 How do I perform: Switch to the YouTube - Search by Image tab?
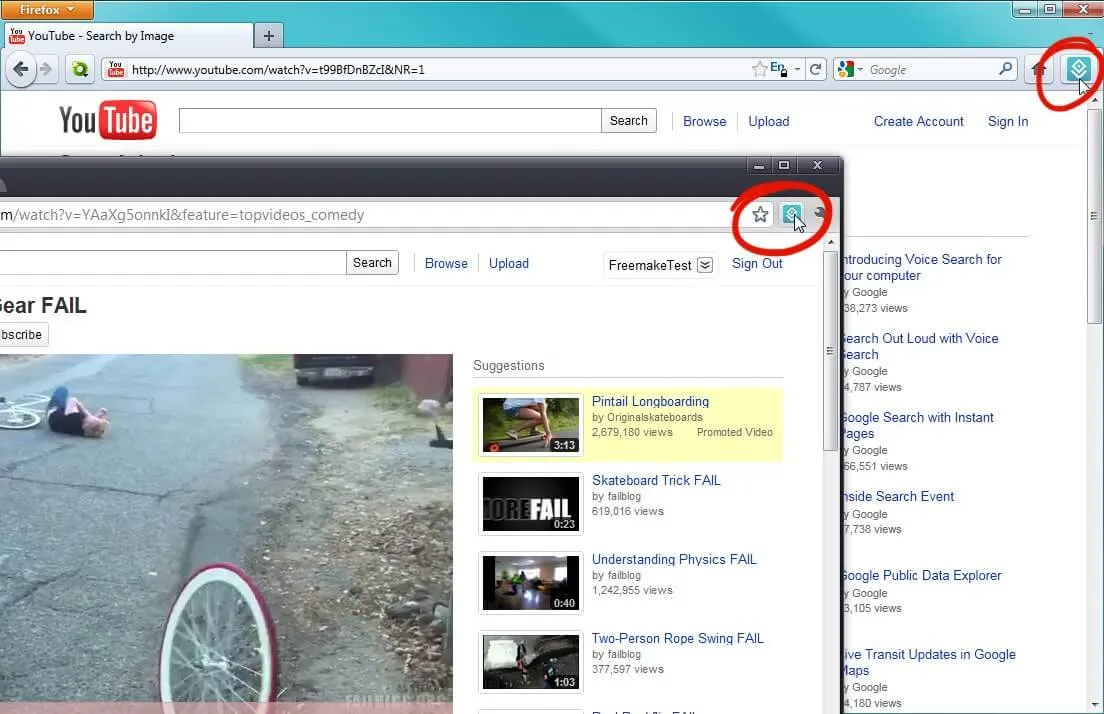(120, 34)
